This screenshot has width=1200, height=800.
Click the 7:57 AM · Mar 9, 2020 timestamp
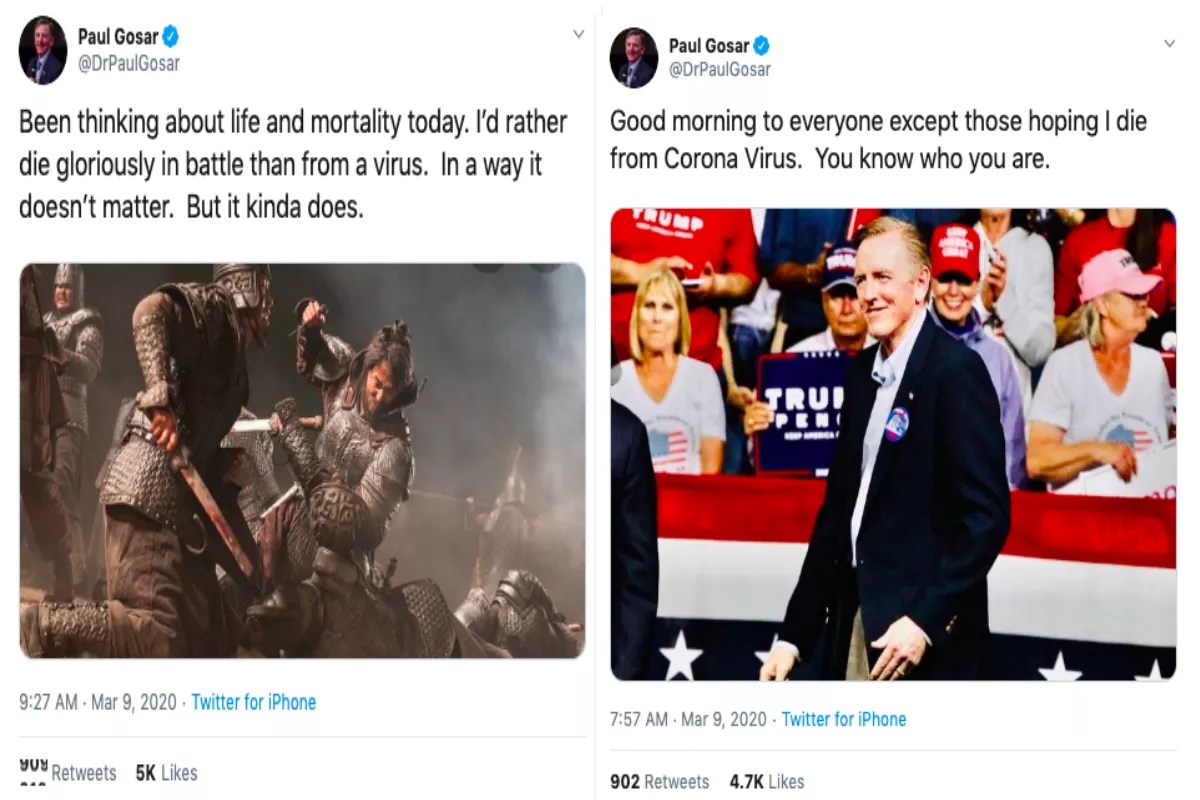coord(688,719)
